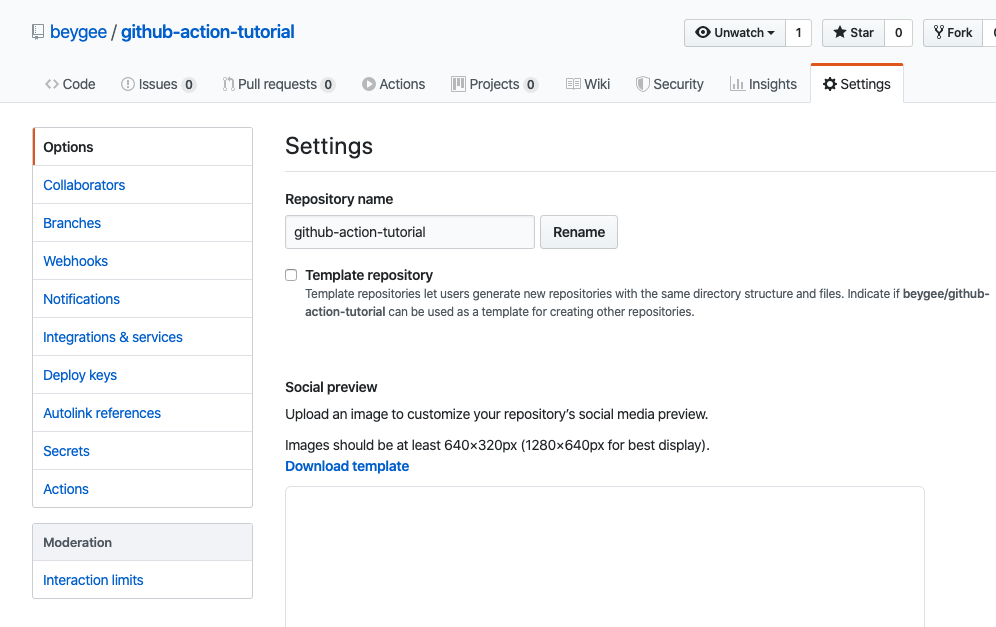Star this repository

pos(853,32)
